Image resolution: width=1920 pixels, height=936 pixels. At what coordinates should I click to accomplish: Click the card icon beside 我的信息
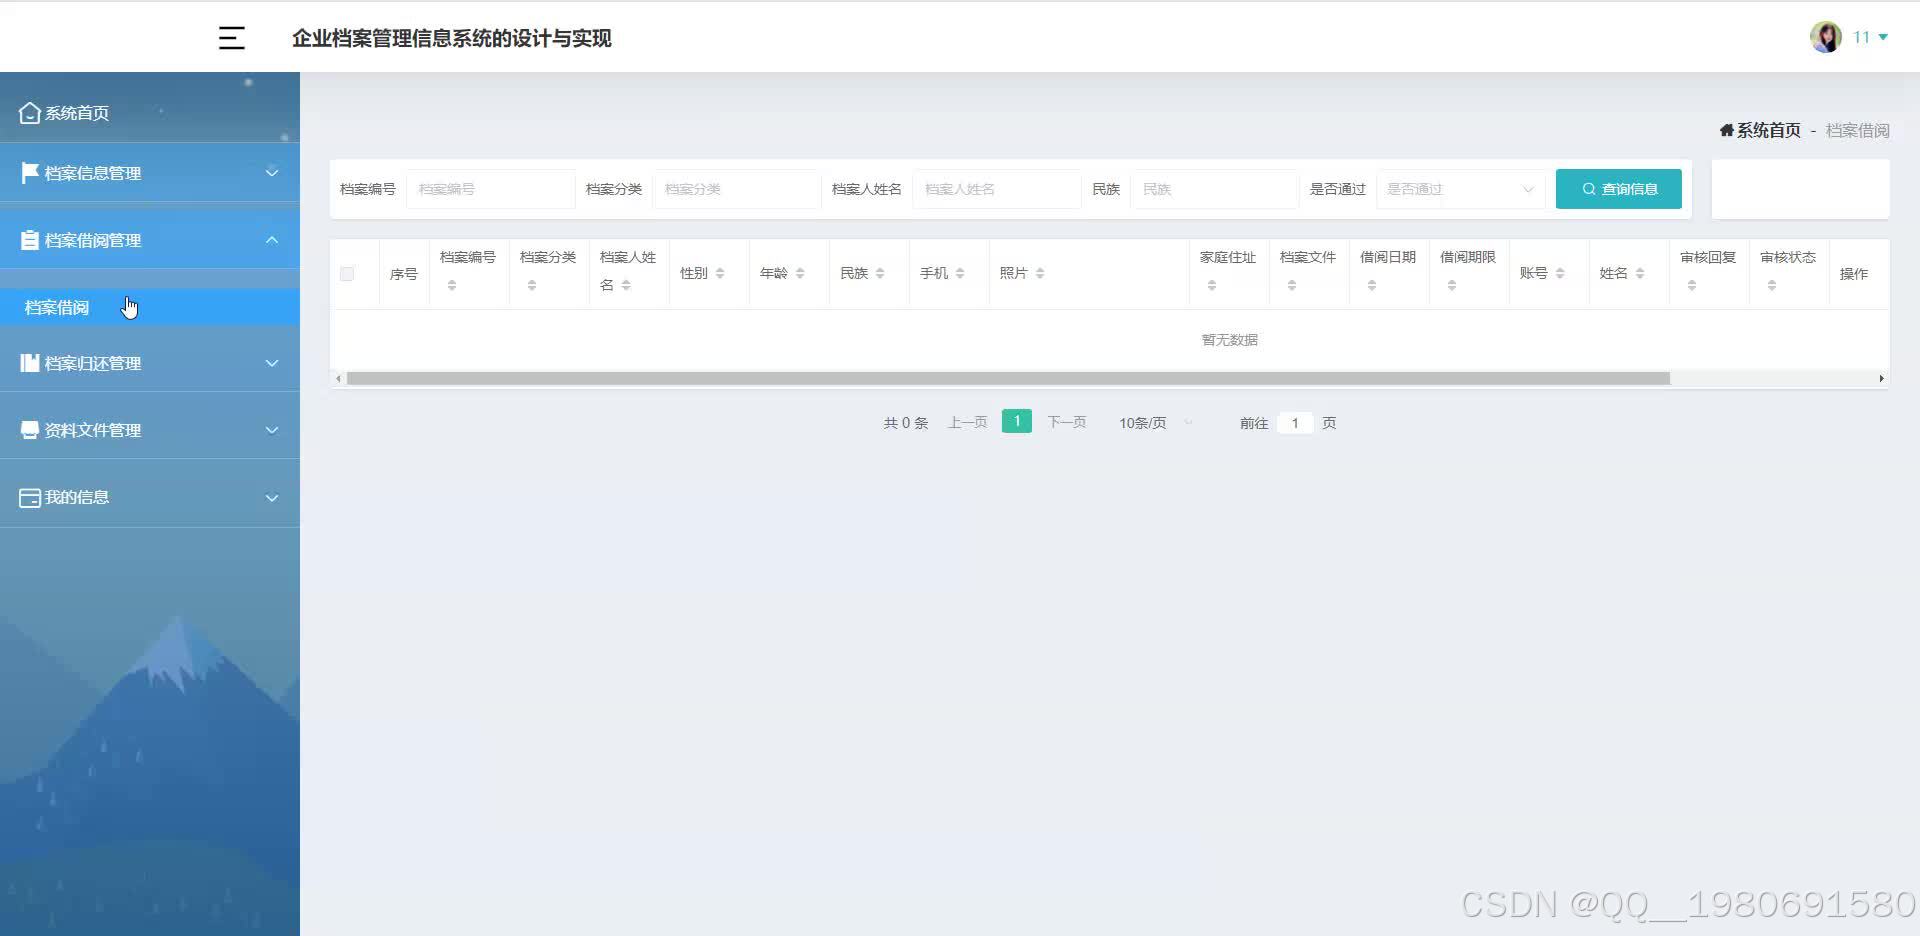click(x=29, y=496)
